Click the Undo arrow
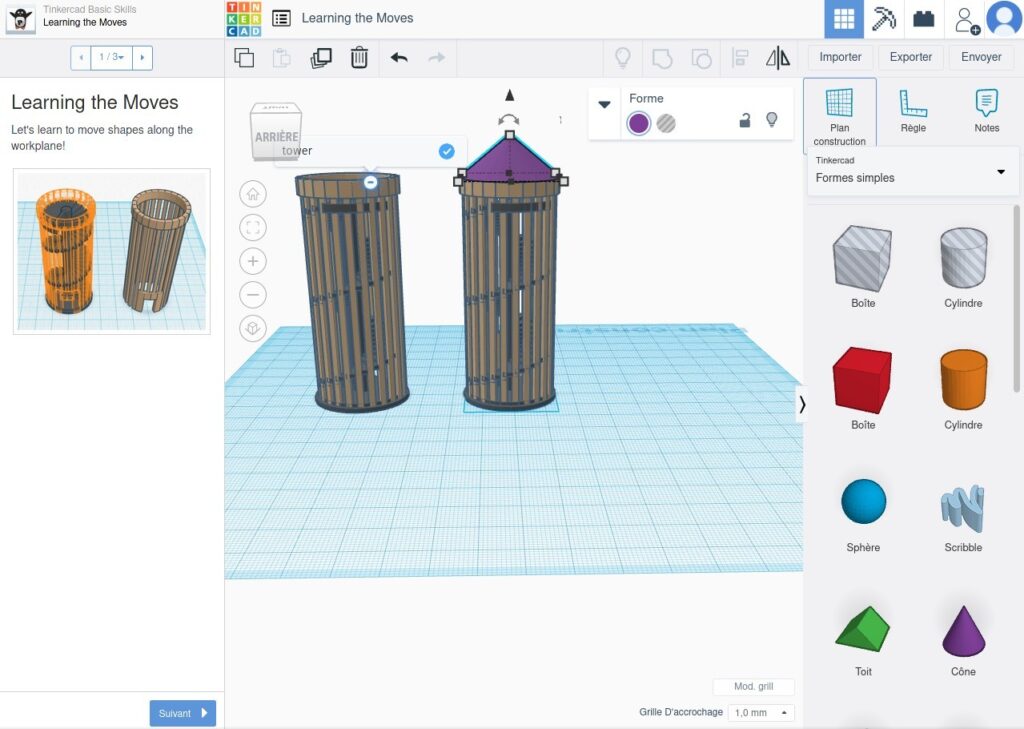 tap(399, 57)
